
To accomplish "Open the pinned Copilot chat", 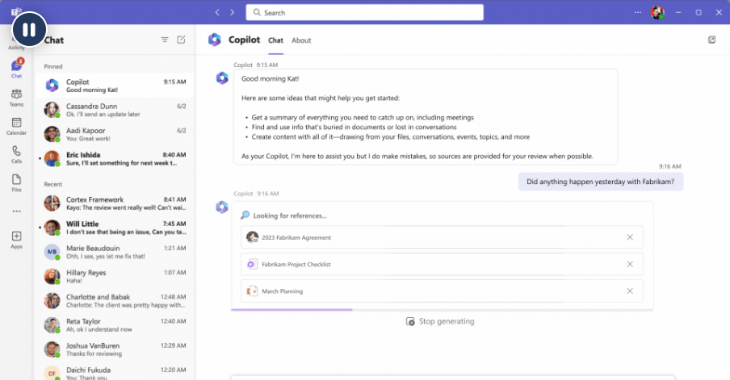I will pyautogui.click(x=115, y=86).
